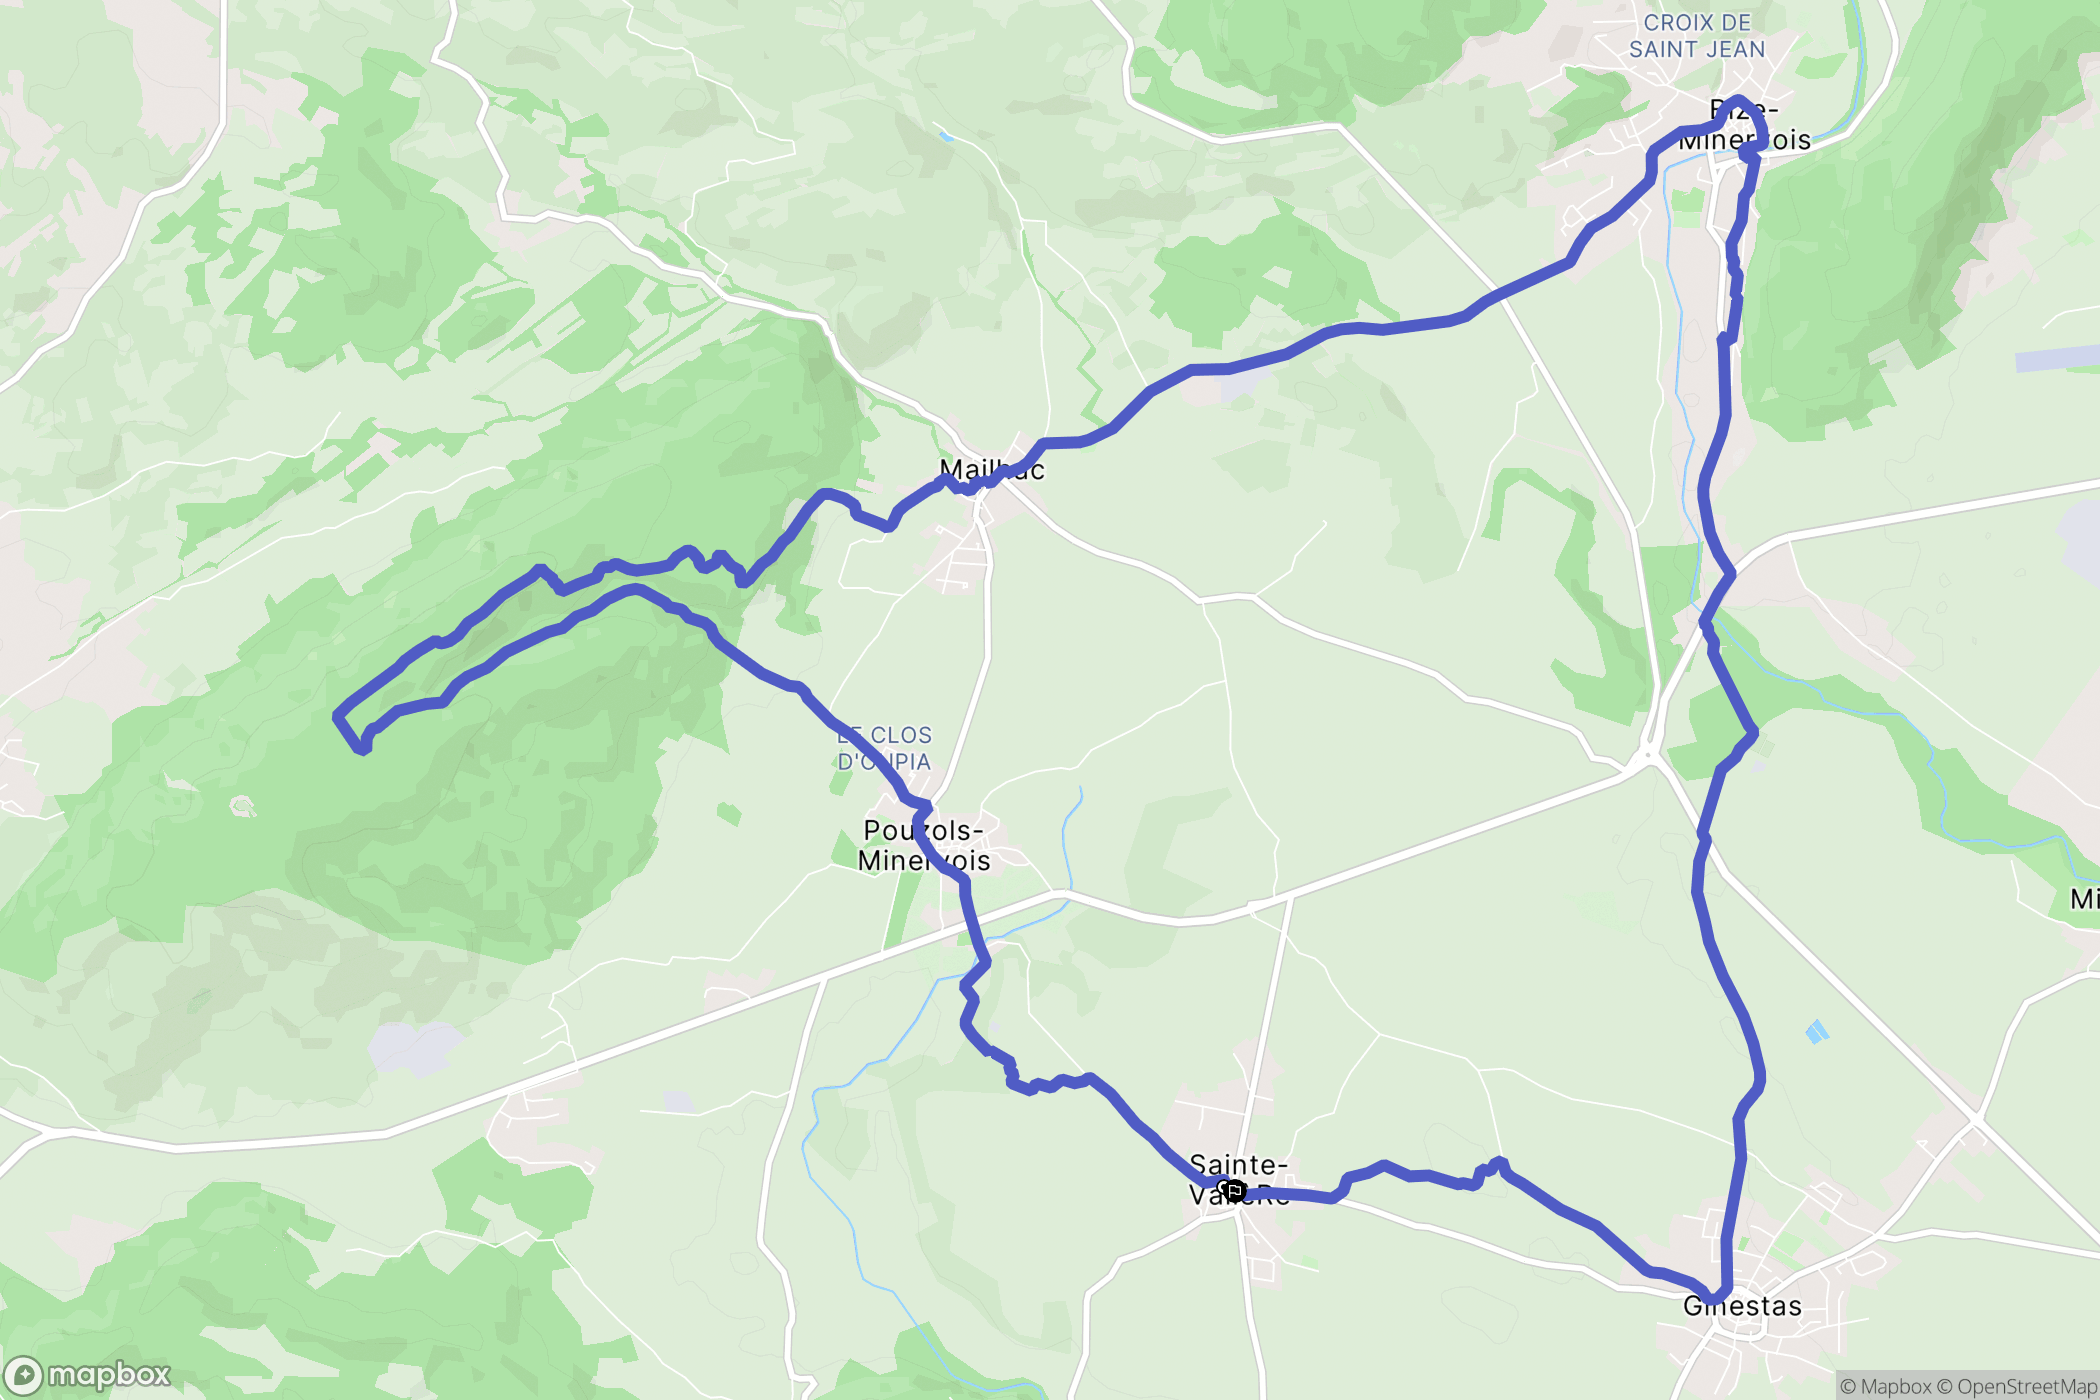The width and height of the screenshot is (2100, 1400).
Task: Select the LE CLOS D'OUPIA label
Action: (884, 748)
